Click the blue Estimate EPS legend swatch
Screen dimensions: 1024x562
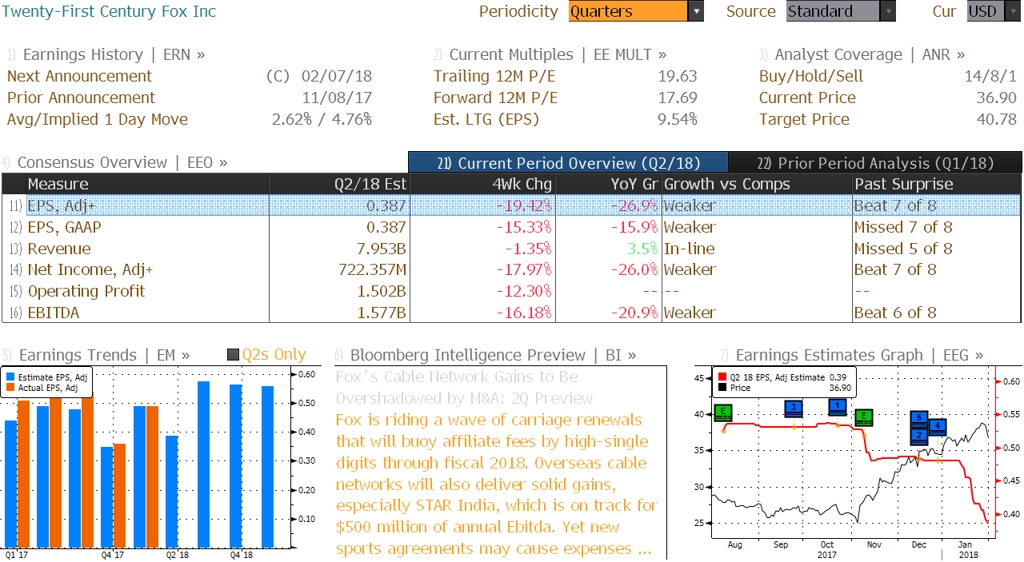point(10,377)
